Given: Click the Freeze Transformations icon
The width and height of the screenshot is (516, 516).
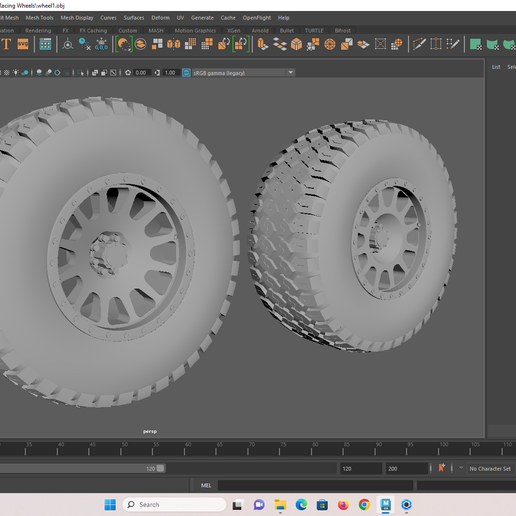Looking at the screenshot, I should point(101,44).
